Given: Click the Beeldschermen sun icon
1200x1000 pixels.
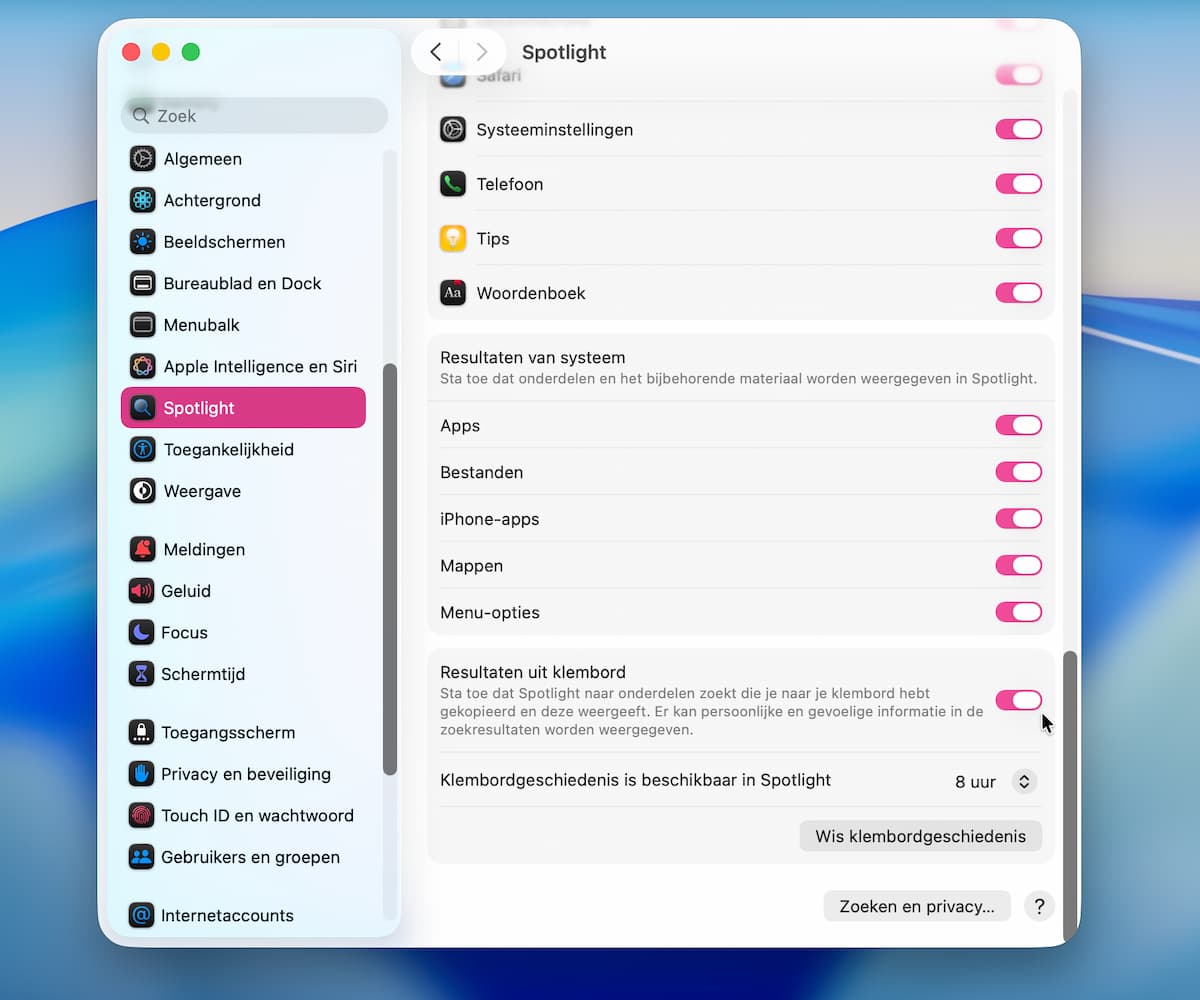Looking at the screenshot, I should click(142, 242).
